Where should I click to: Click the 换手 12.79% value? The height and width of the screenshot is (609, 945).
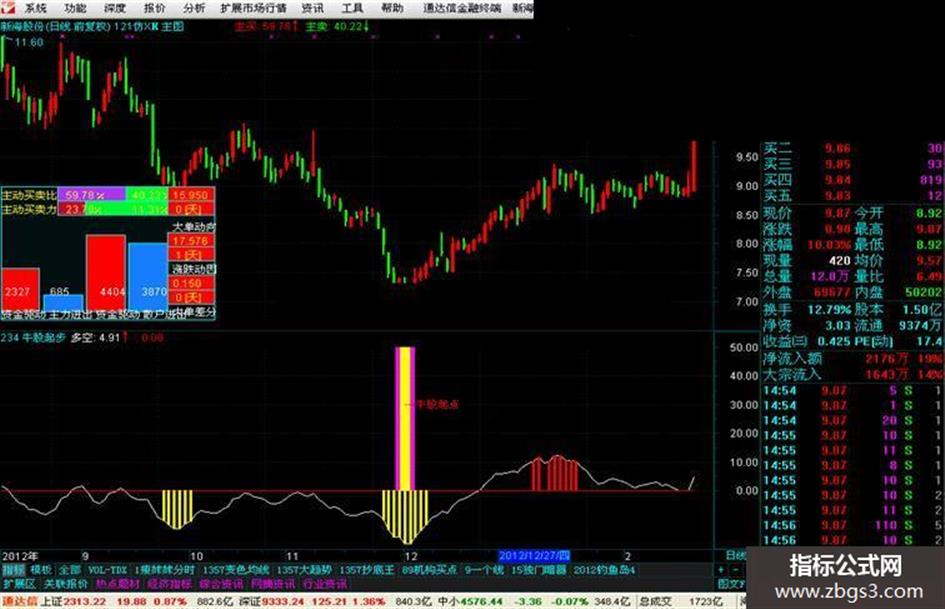(x=829, y=309)
